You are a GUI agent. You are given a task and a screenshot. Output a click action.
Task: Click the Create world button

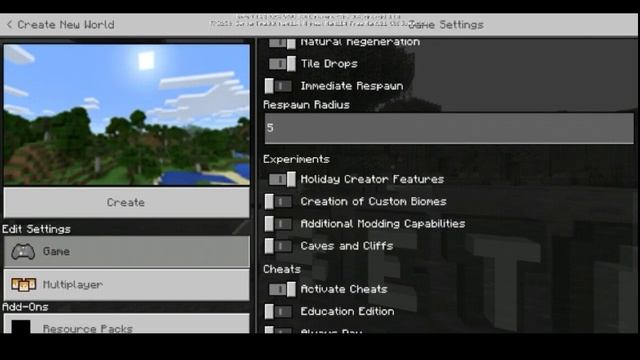point(127,202)
